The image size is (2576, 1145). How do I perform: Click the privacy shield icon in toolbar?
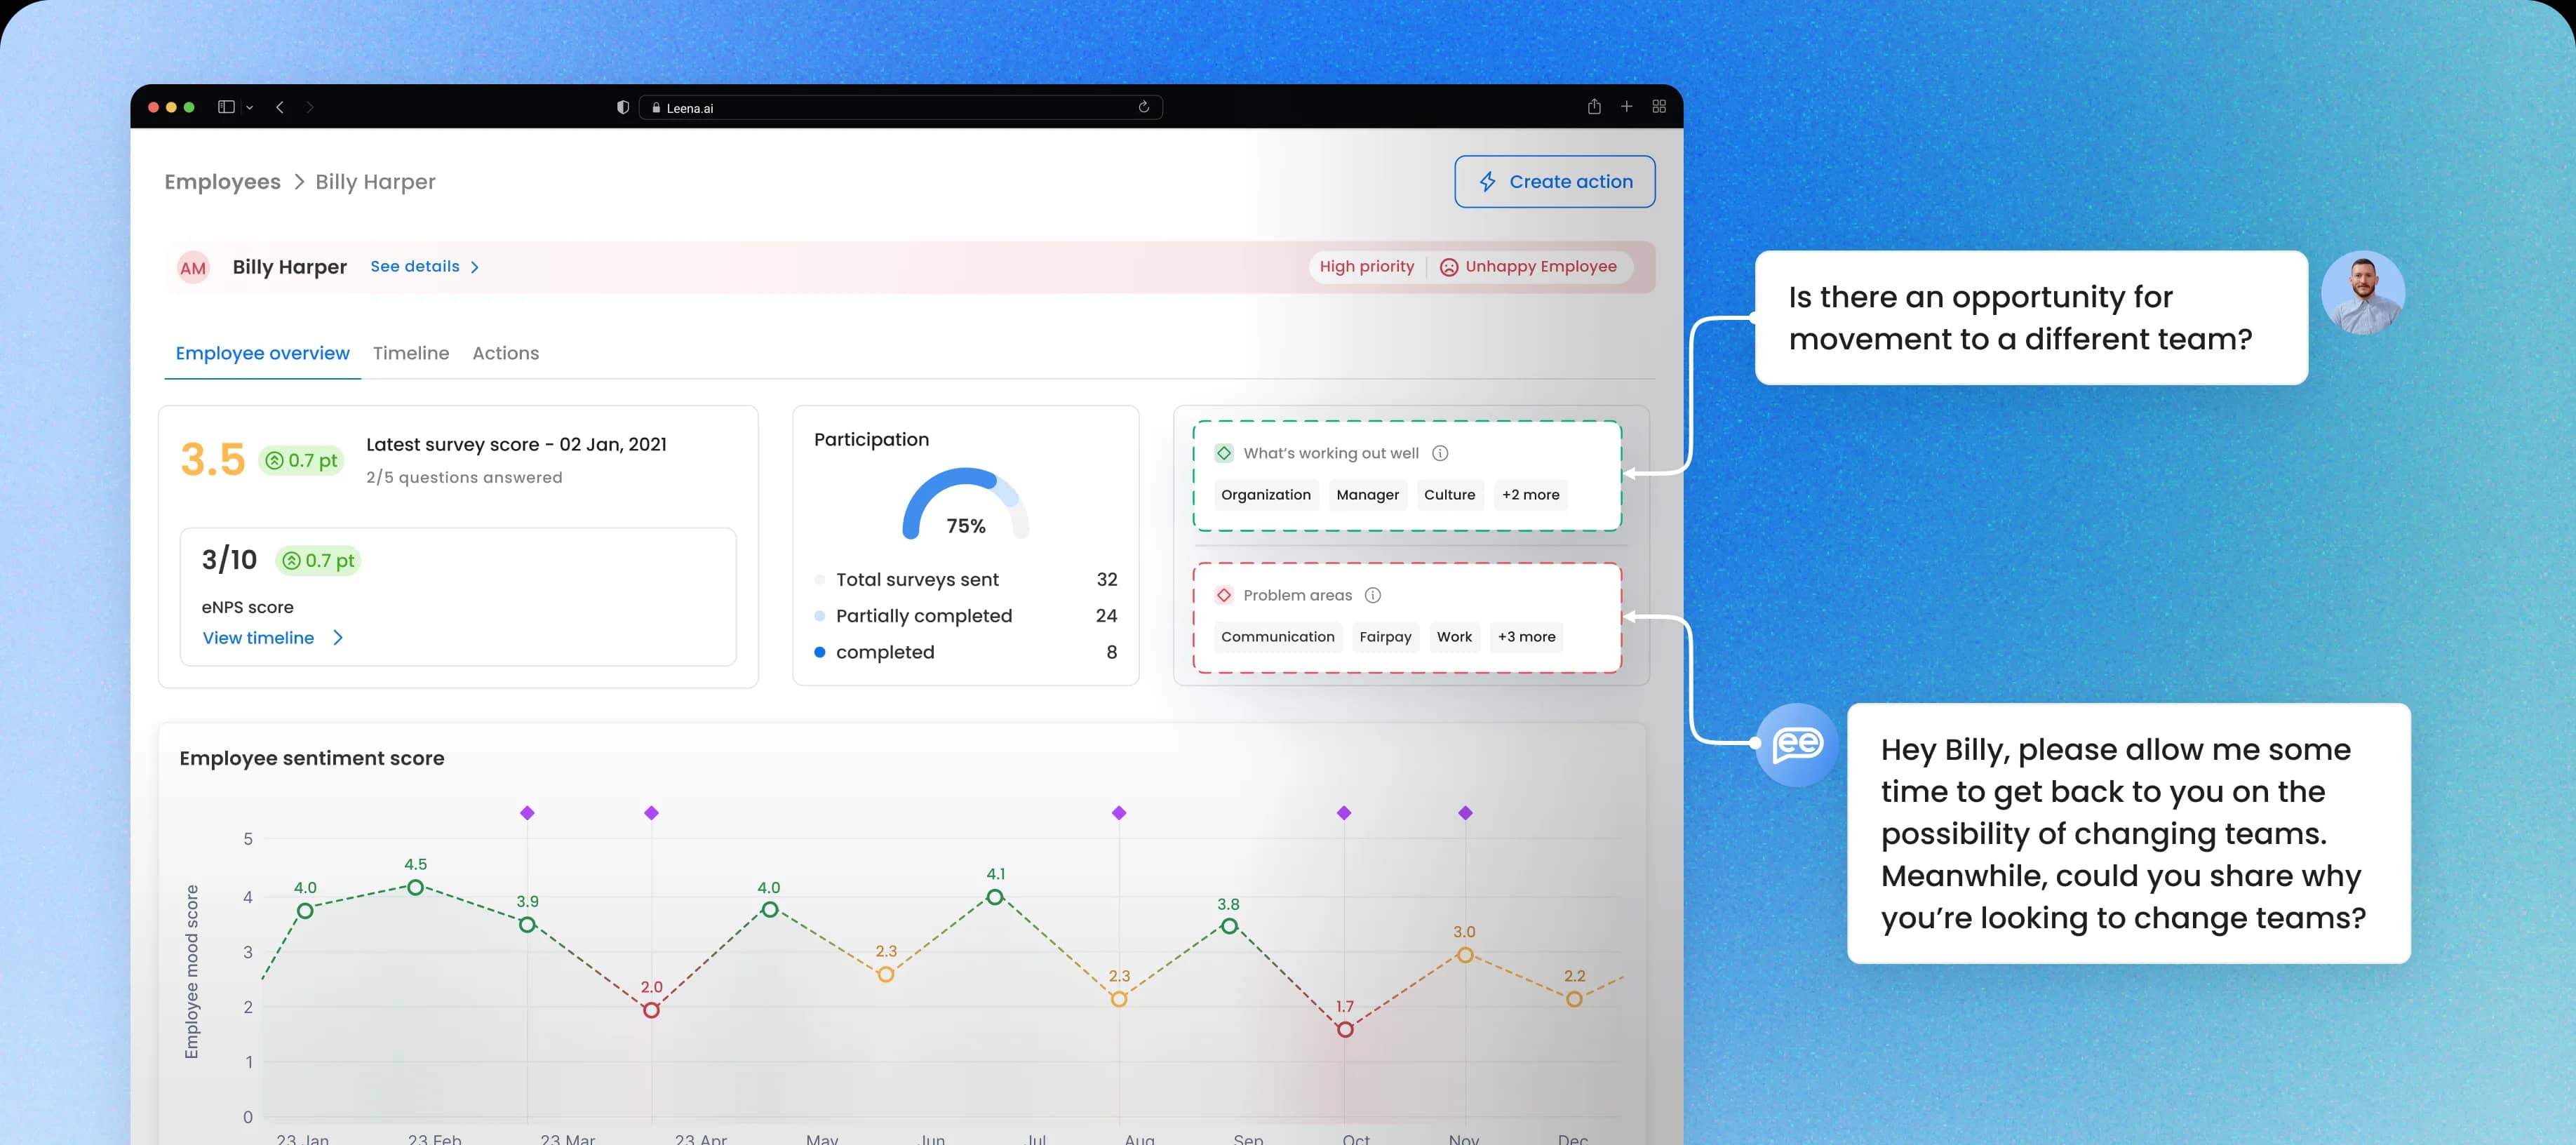point(623,107)
